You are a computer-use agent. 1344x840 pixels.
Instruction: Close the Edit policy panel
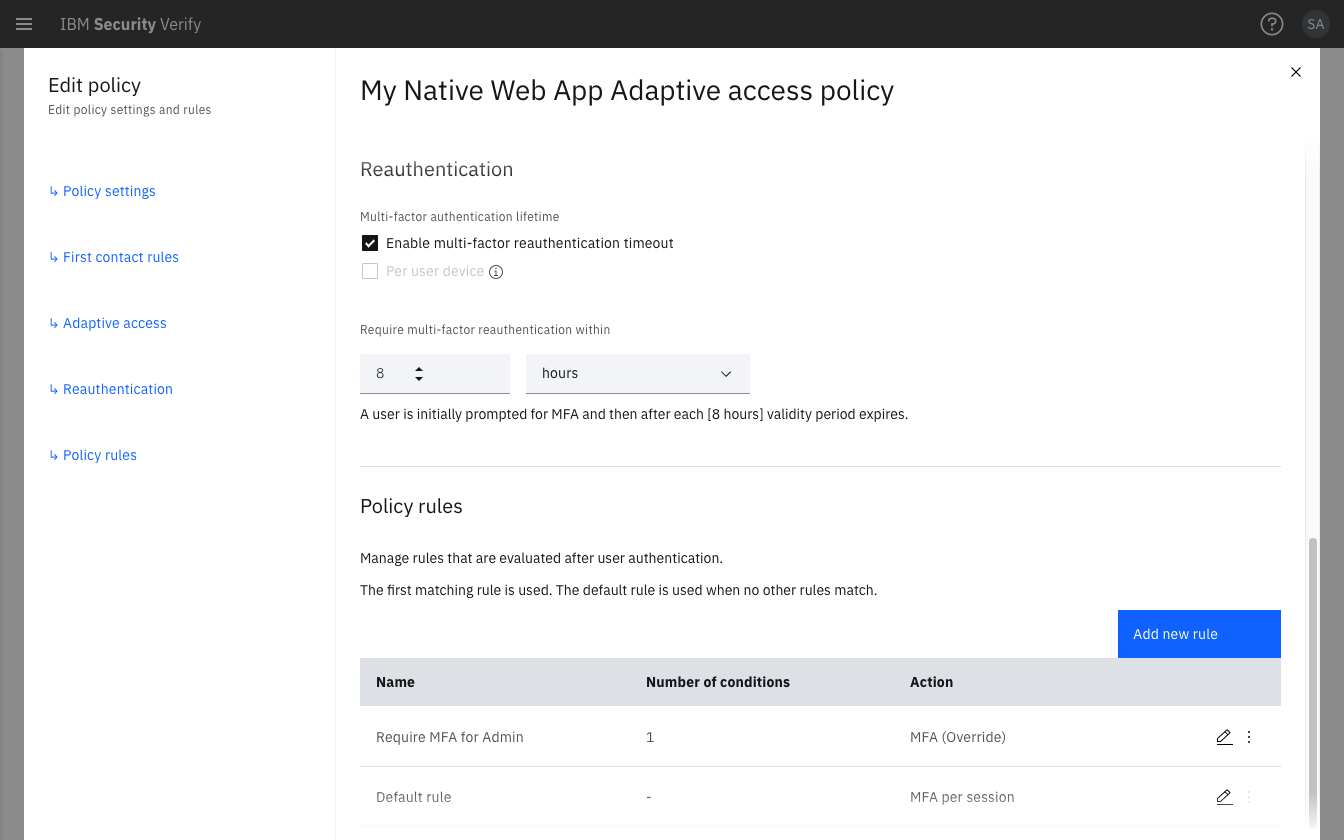[x=1296, y=72]
